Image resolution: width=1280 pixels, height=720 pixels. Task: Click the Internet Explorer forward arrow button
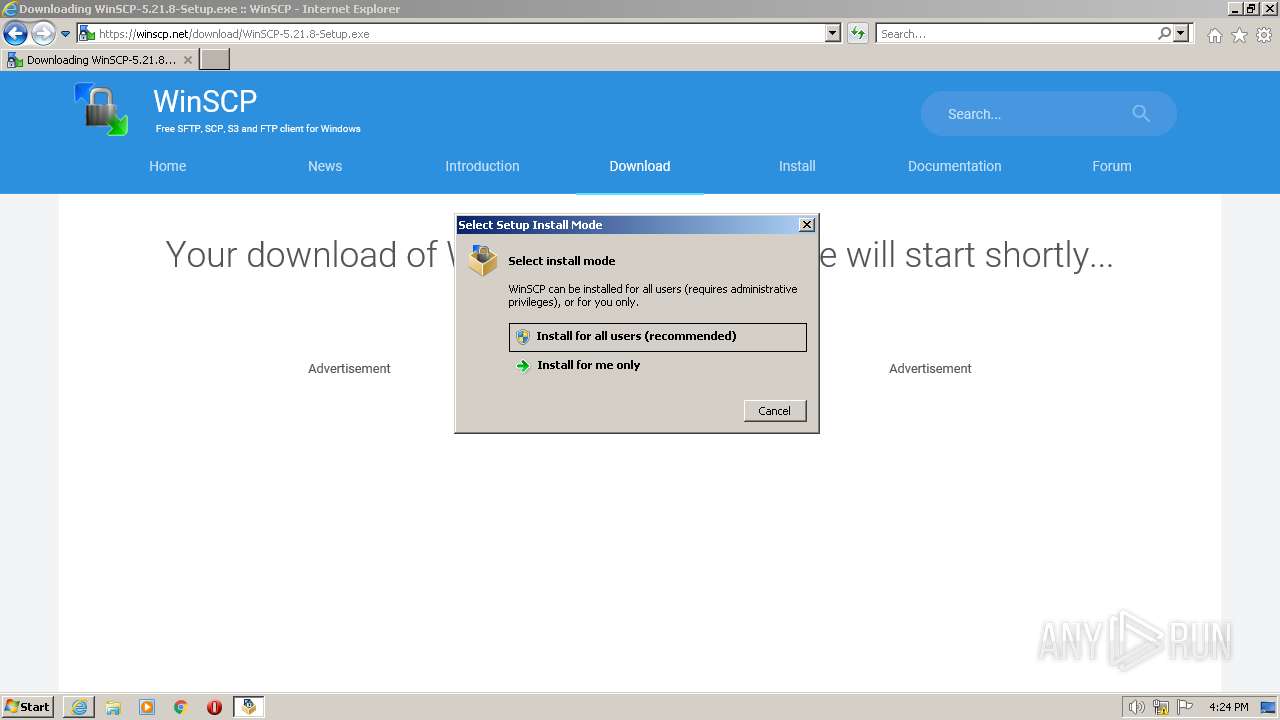[x=42, y=33]
